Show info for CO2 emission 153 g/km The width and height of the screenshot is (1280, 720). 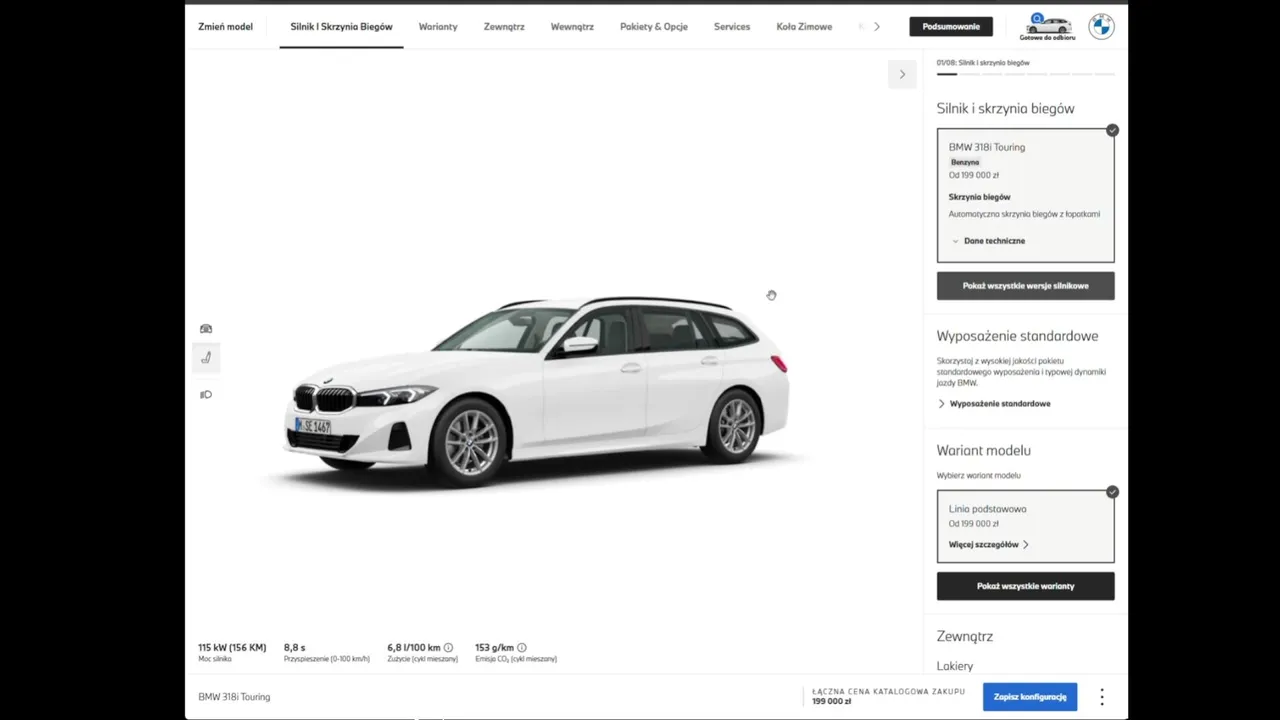tap(522, 648)
